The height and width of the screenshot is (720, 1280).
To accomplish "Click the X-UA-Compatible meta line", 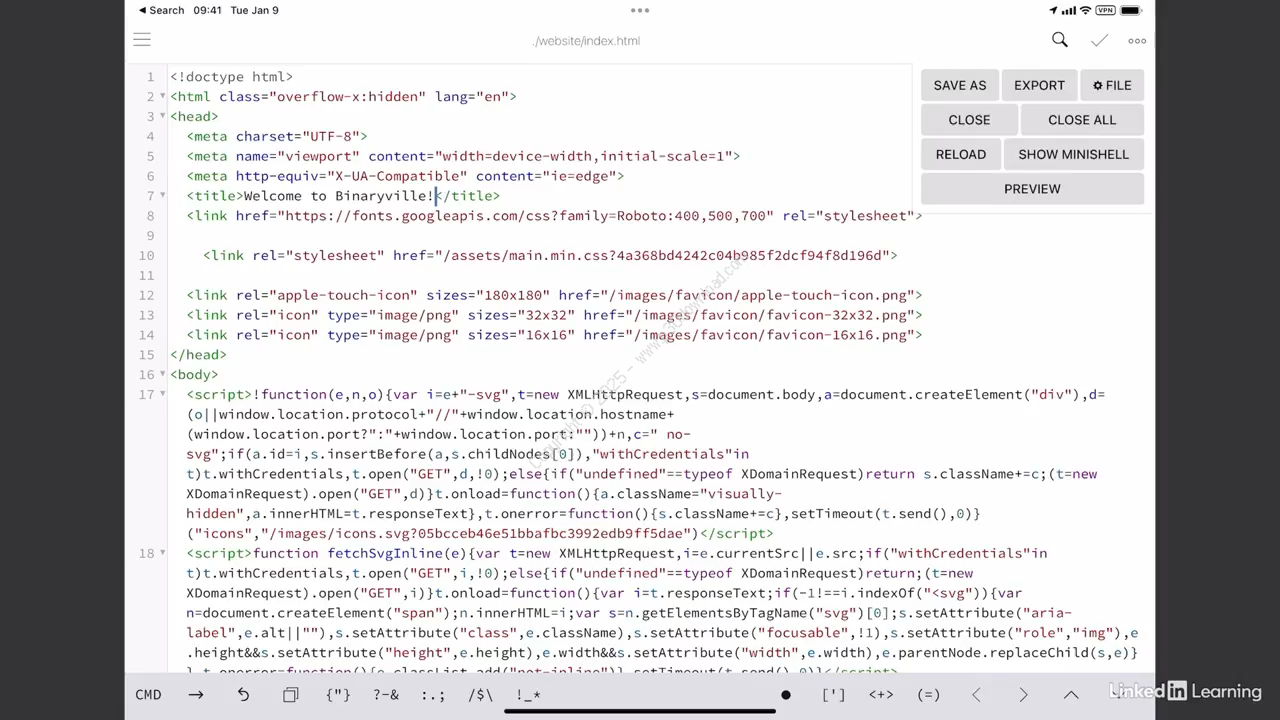I will [405, 176].
